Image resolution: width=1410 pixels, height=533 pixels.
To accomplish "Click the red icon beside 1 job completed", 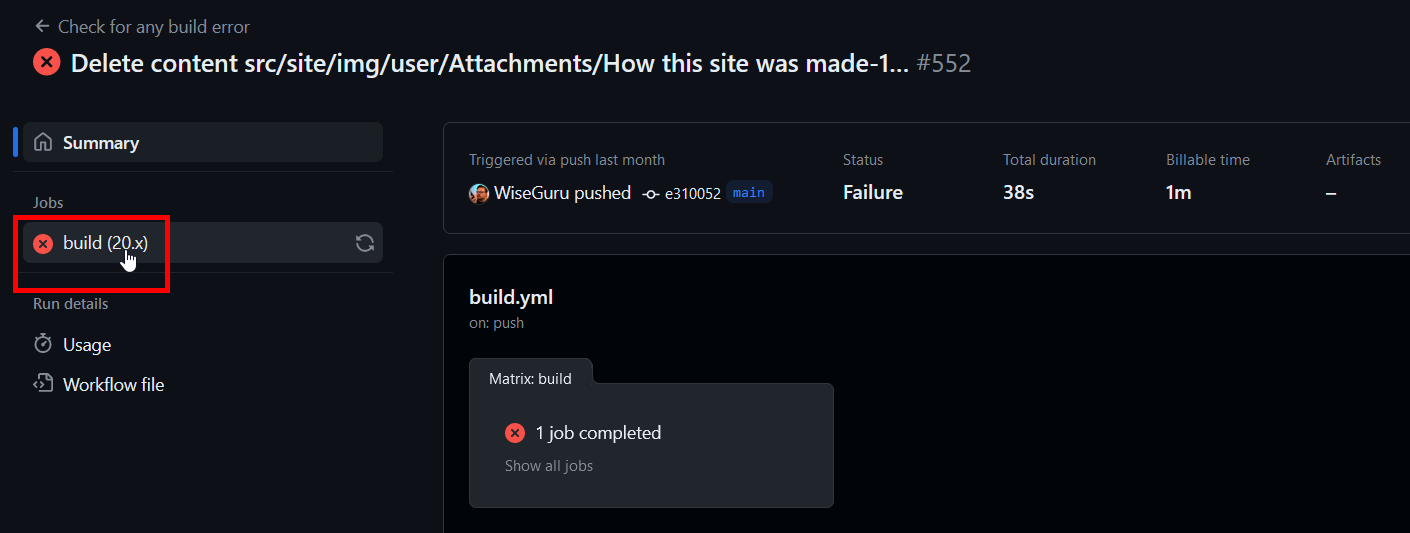I will [515, 433].
